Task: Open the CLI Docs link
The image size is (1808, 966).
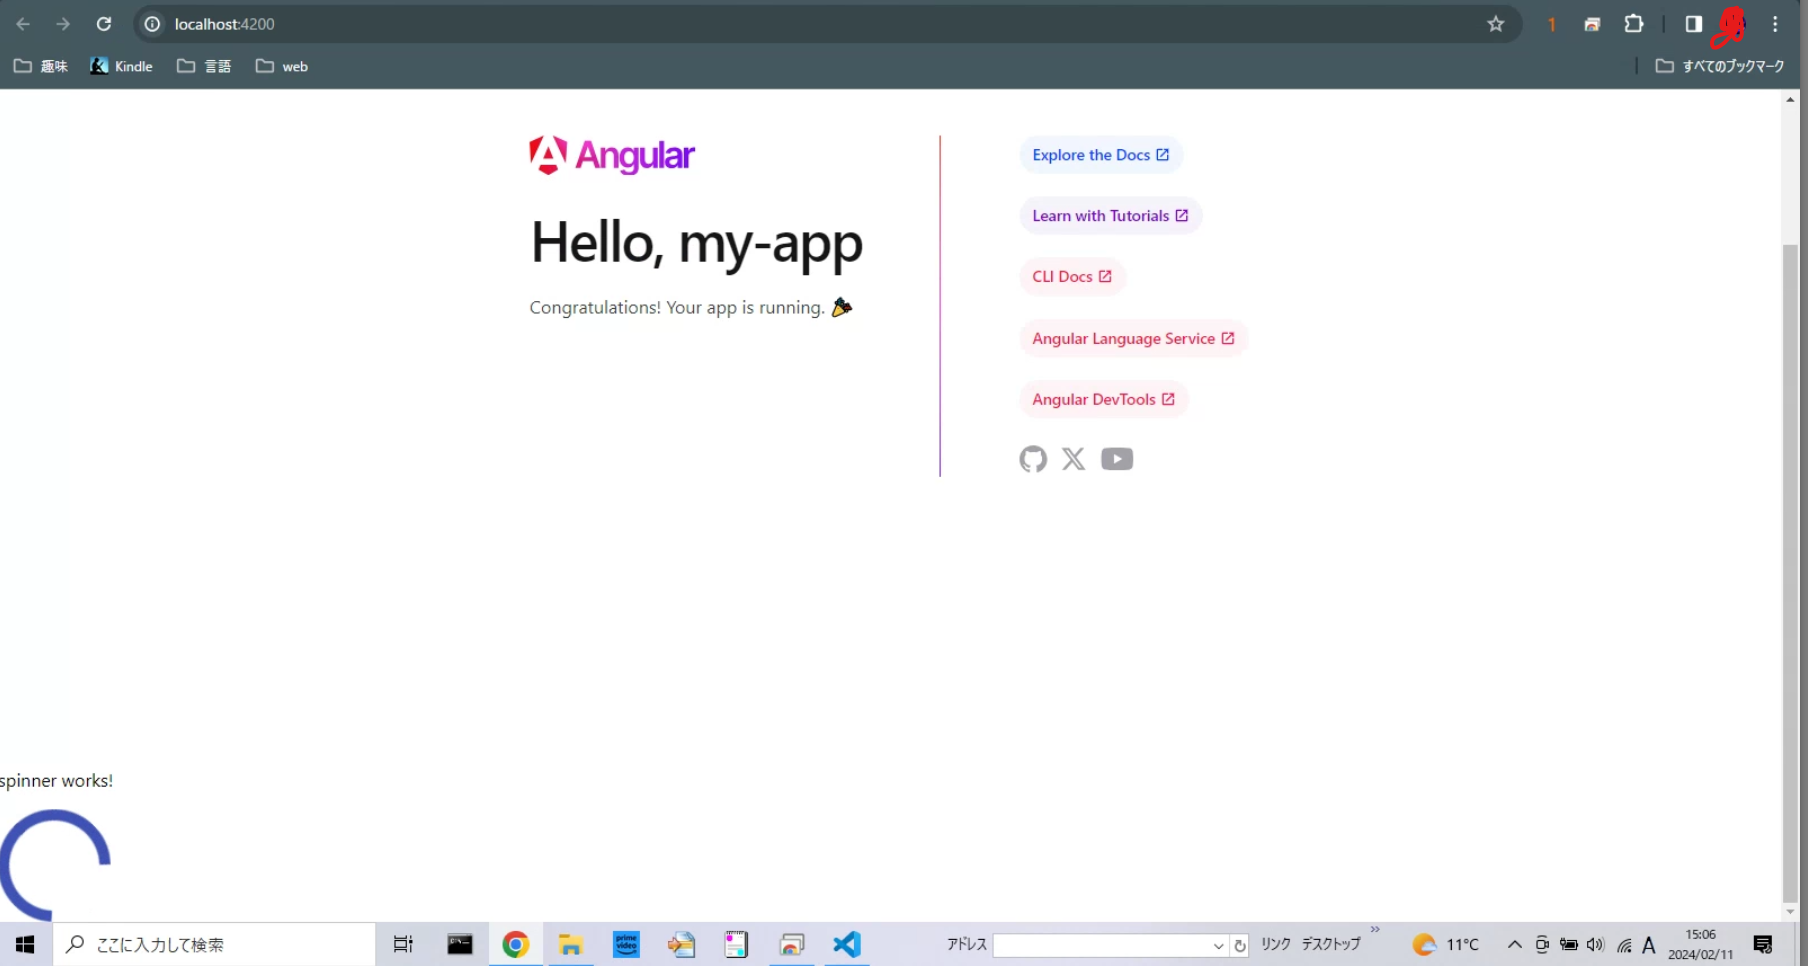Action: 1072,277
